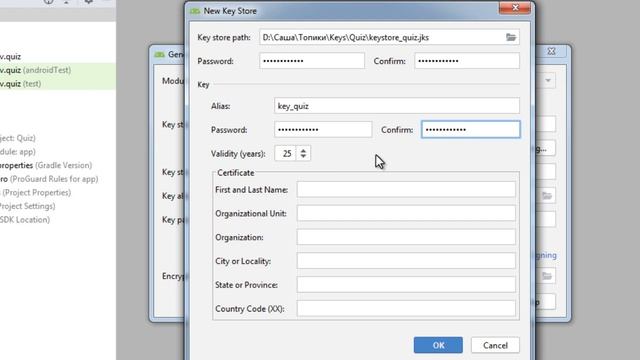Click the Android icon in New Key Store title
640x360 pixels.
tap(195, 11)
